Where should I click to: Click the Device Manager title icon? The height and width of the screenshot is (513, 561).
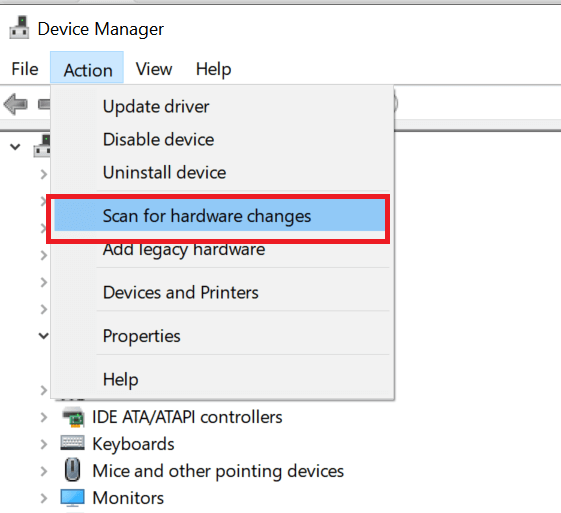click(x=19, y=28)
